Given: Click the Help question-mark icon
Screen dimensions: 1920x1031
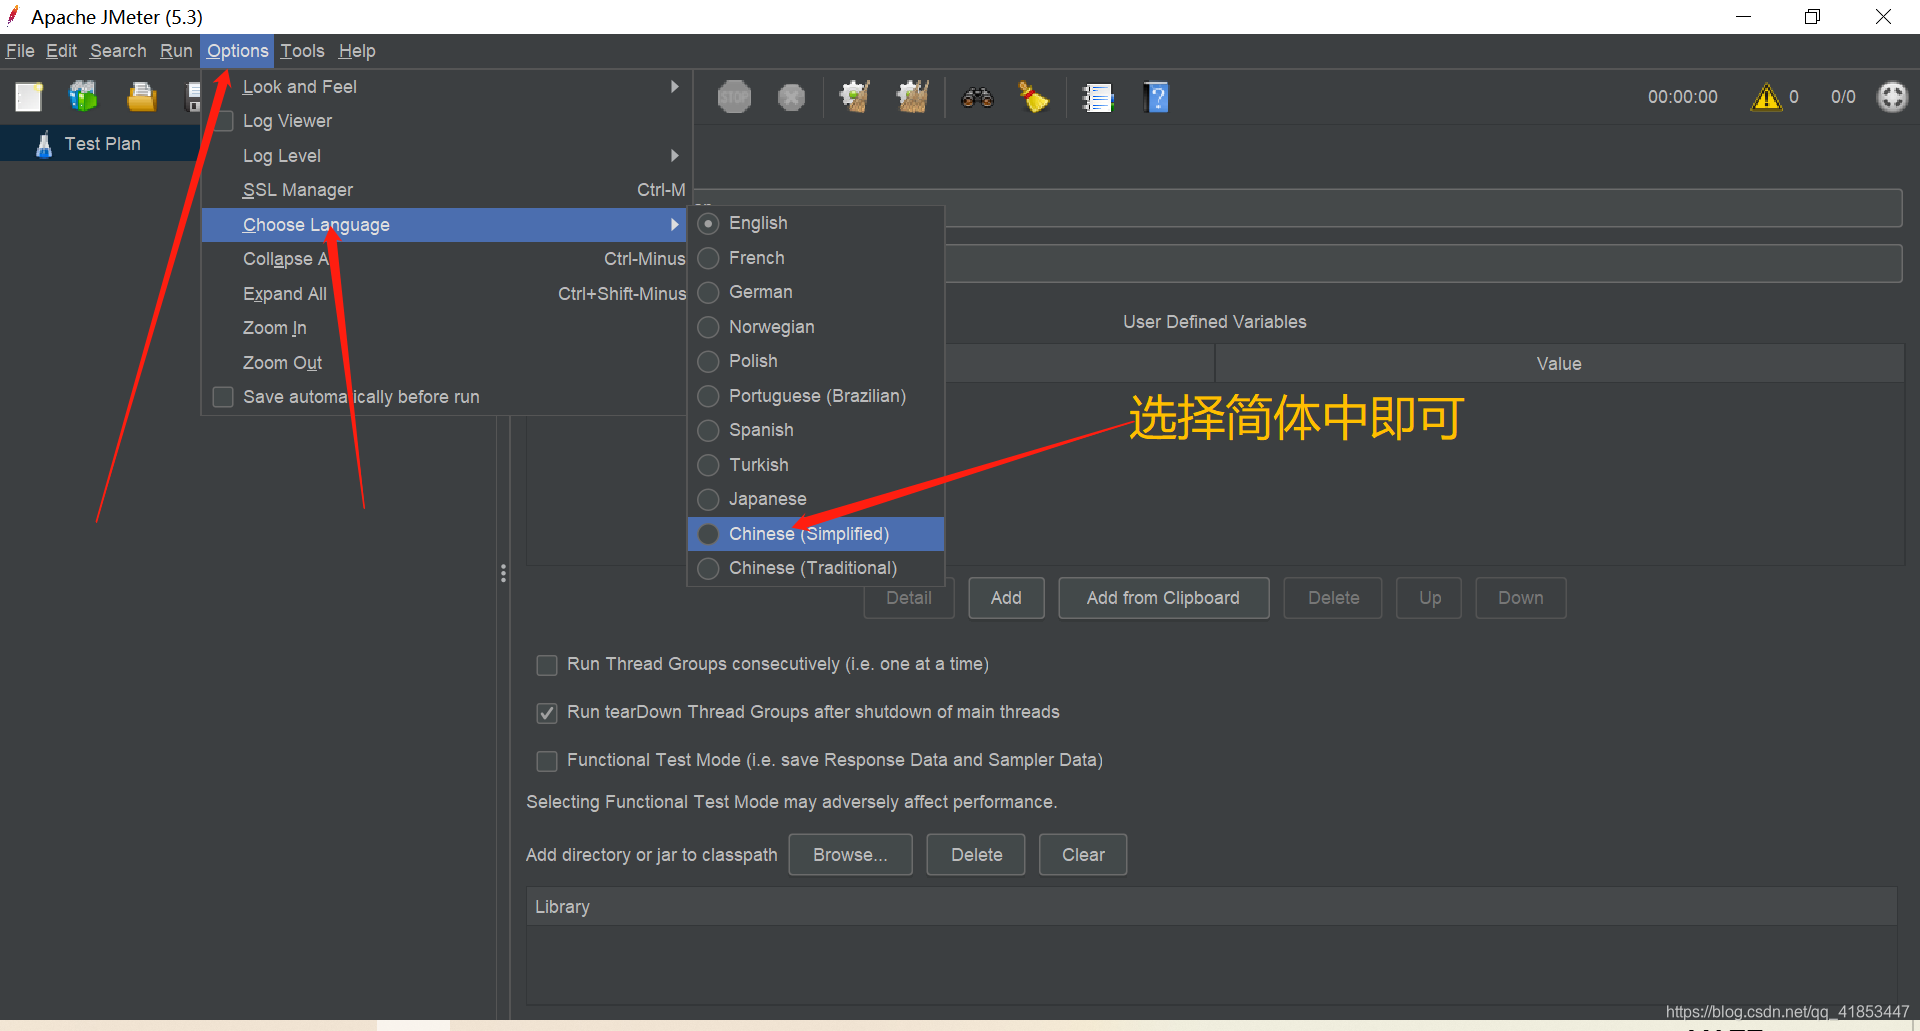Looking at the screenshot, I should (x=1157, y=97).
